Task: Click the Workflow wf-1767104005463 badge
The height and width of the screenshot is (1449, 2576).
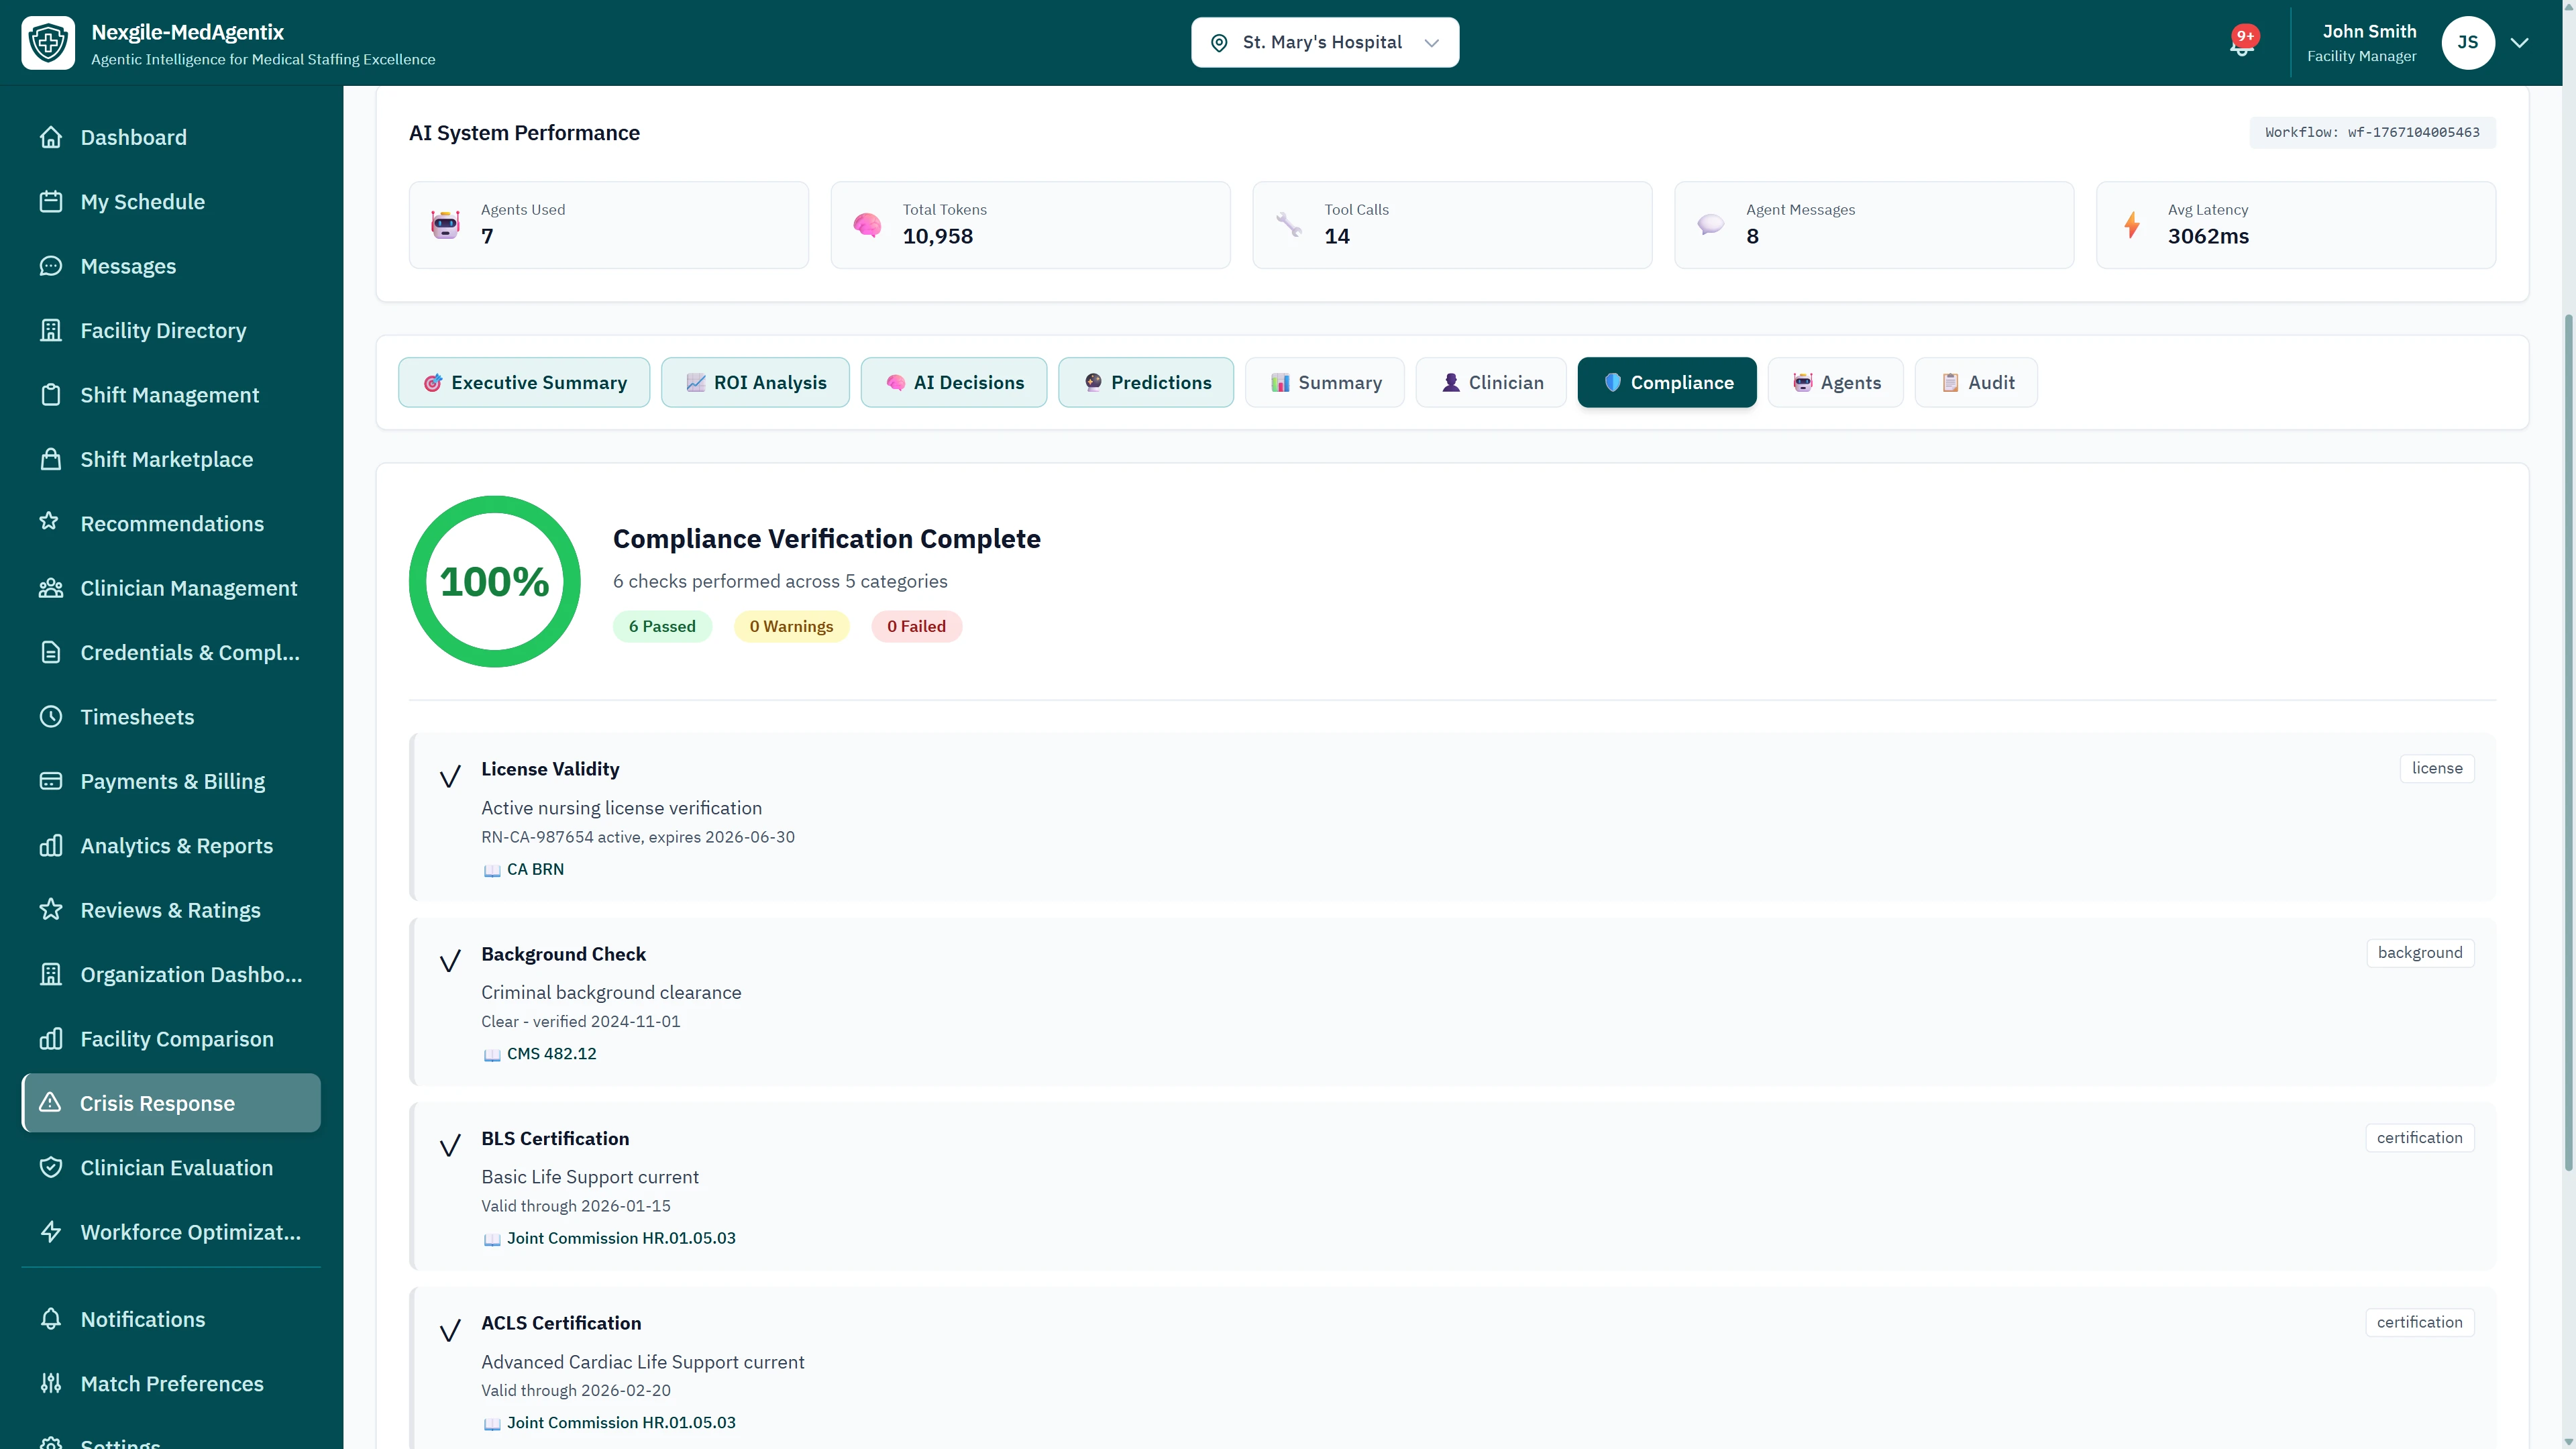Action: (x=2371, y=131)
